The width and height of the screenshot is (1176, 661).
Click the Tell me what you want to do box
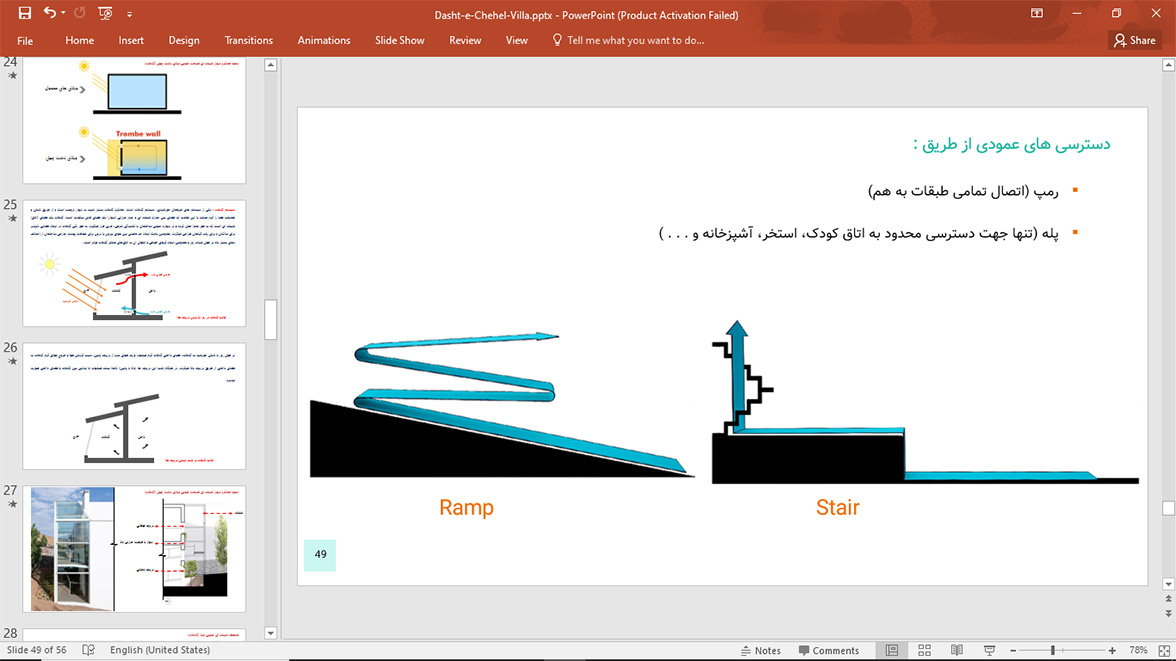[x=628, y=41]
